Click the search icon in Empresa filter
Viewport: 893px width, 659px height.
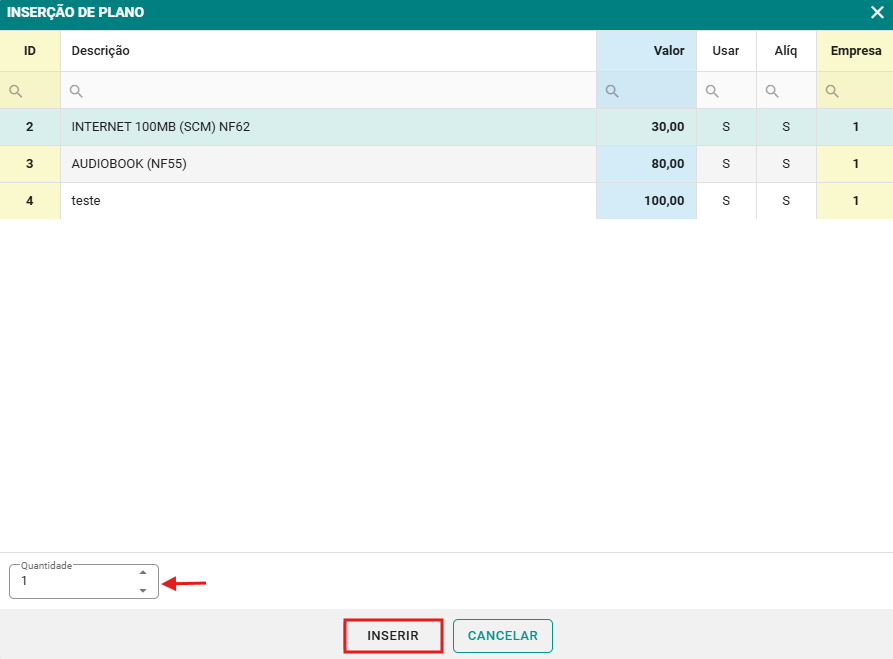pos(832,91)
